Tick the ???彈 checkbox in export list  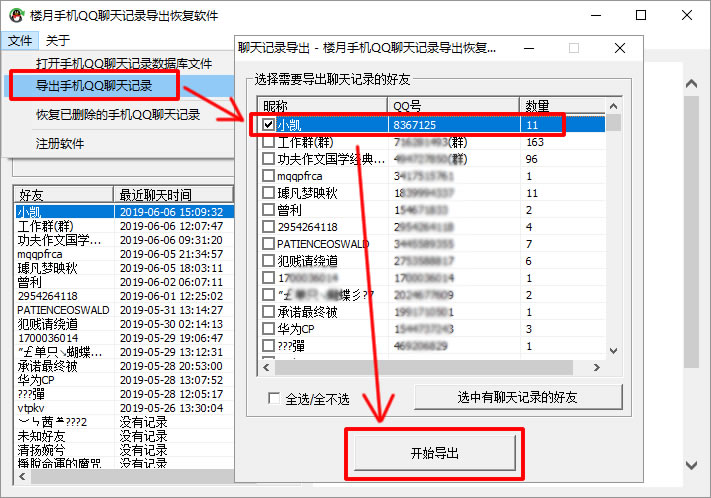268,346
